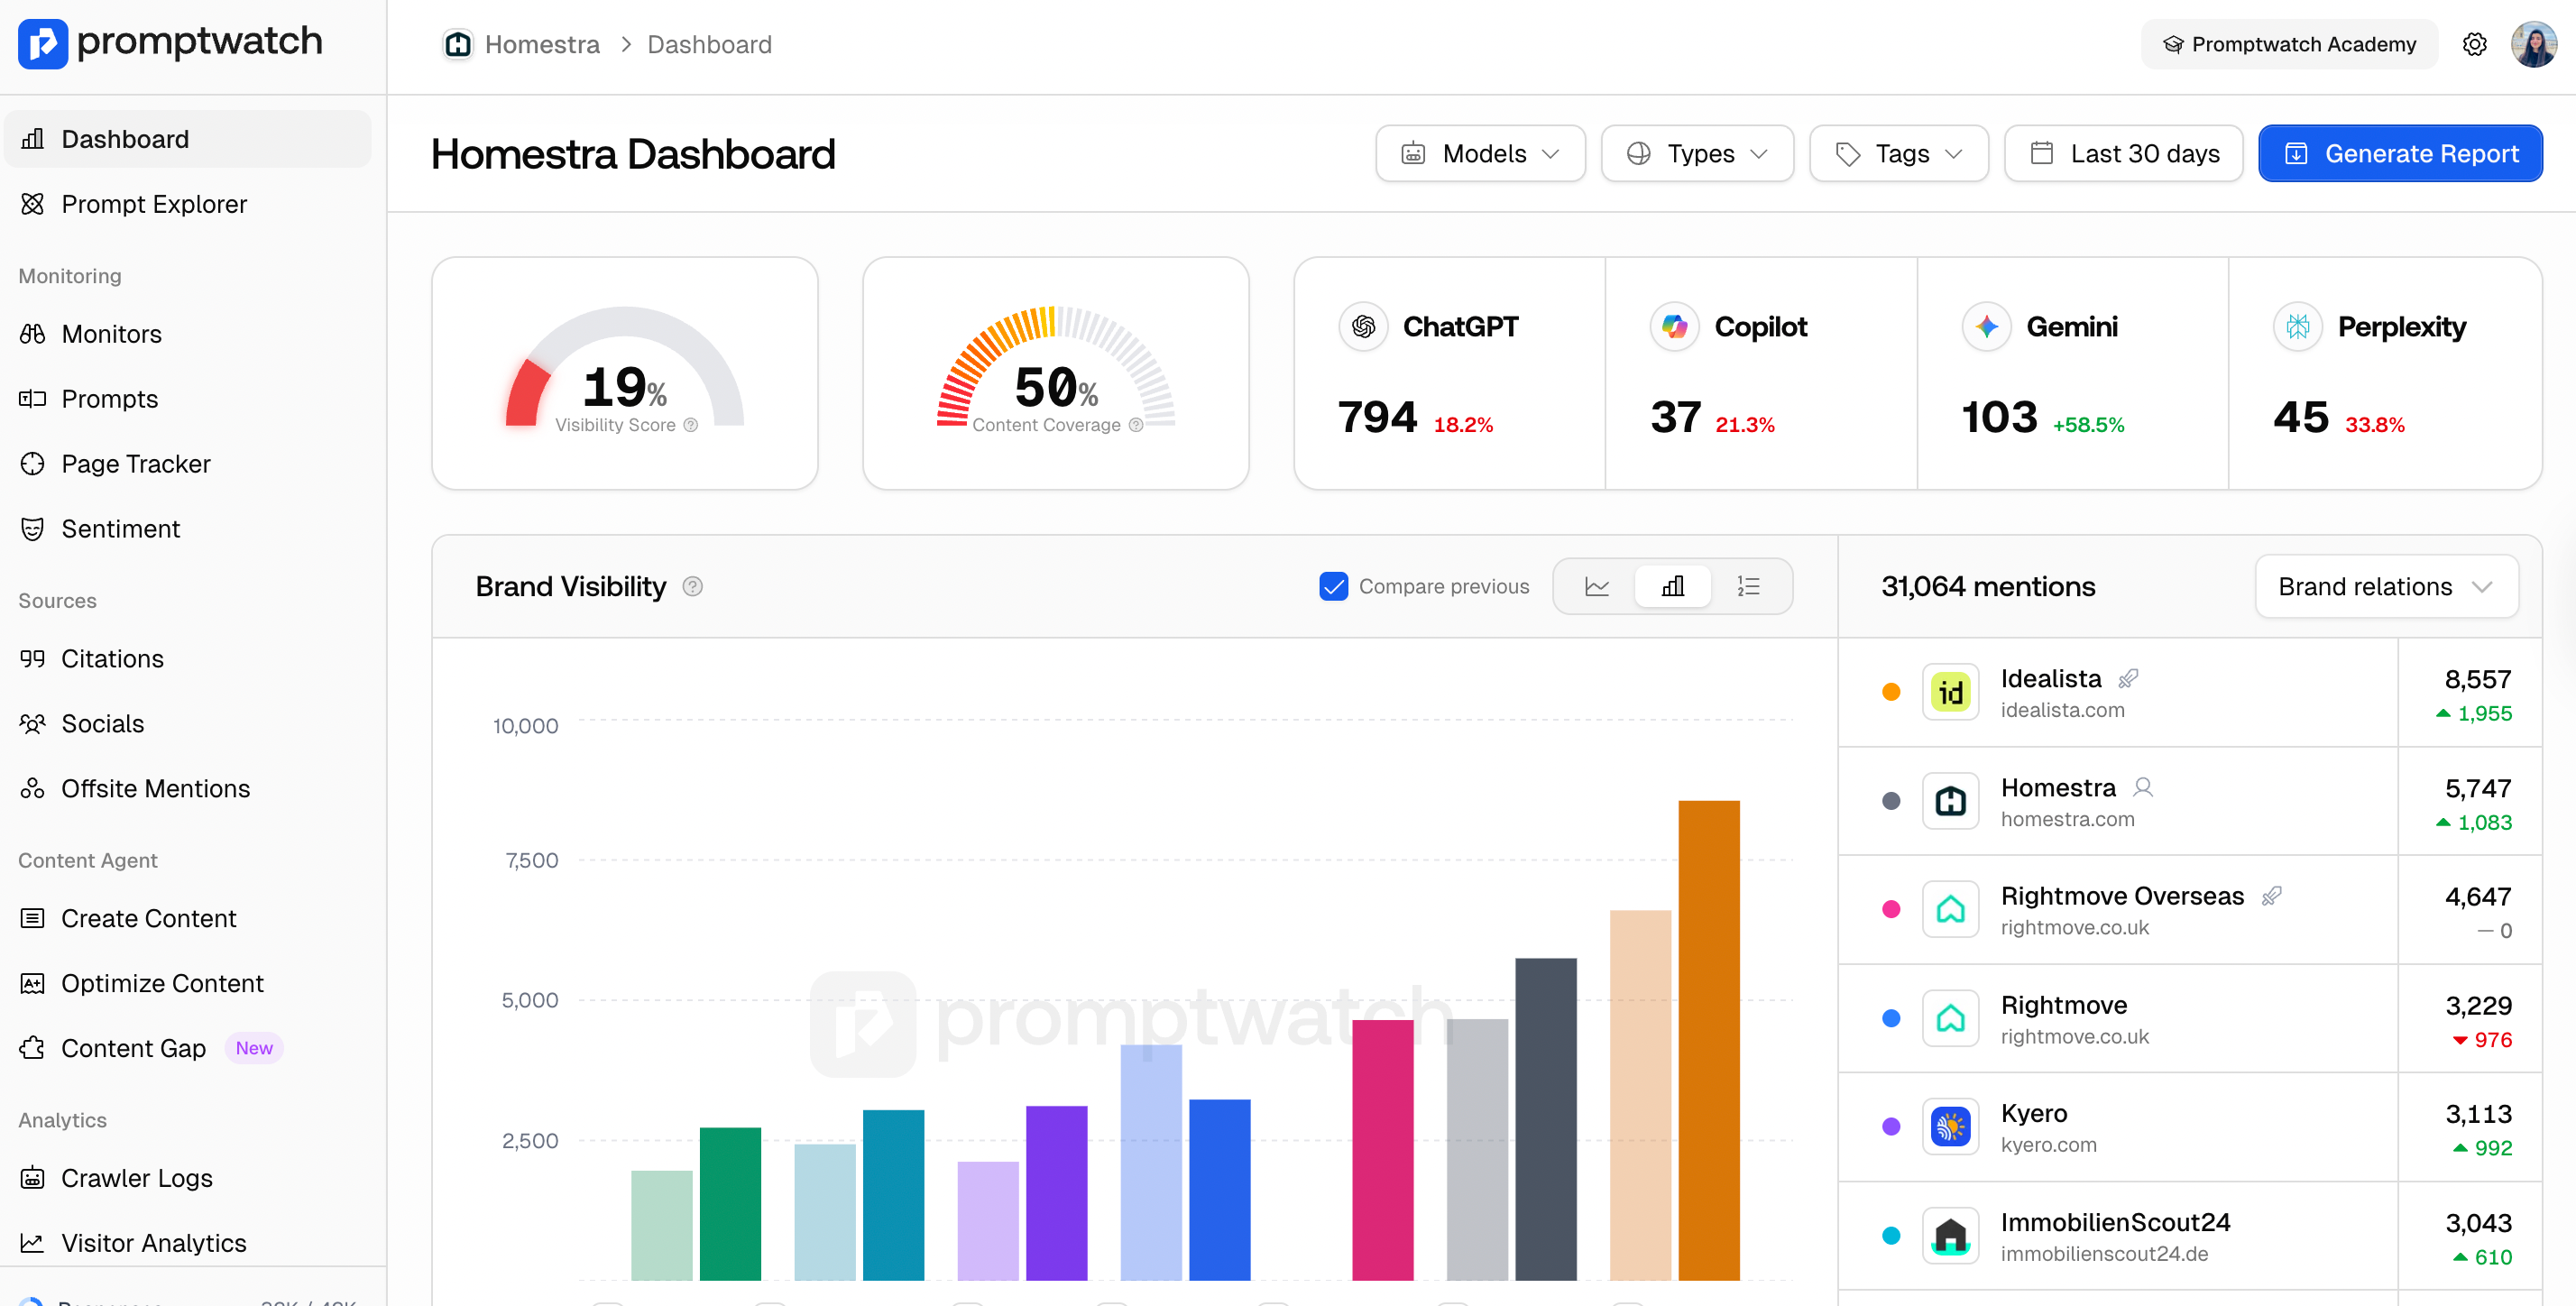This screenshot has width=2576, height=1306.
Task: Click Visibility Score help icon
Action: pyautogui.click(x=691, y=425)
